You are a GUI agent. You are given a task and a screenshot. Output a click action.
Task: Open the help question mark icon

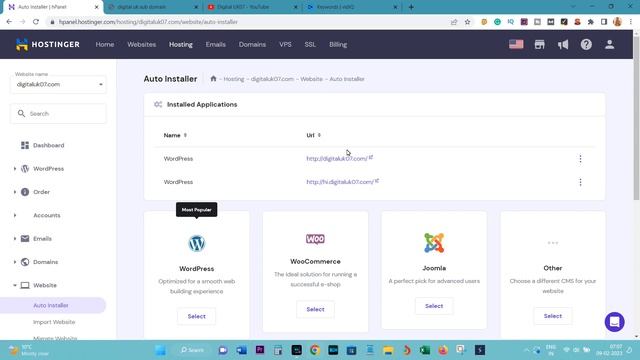click(586, 44)
